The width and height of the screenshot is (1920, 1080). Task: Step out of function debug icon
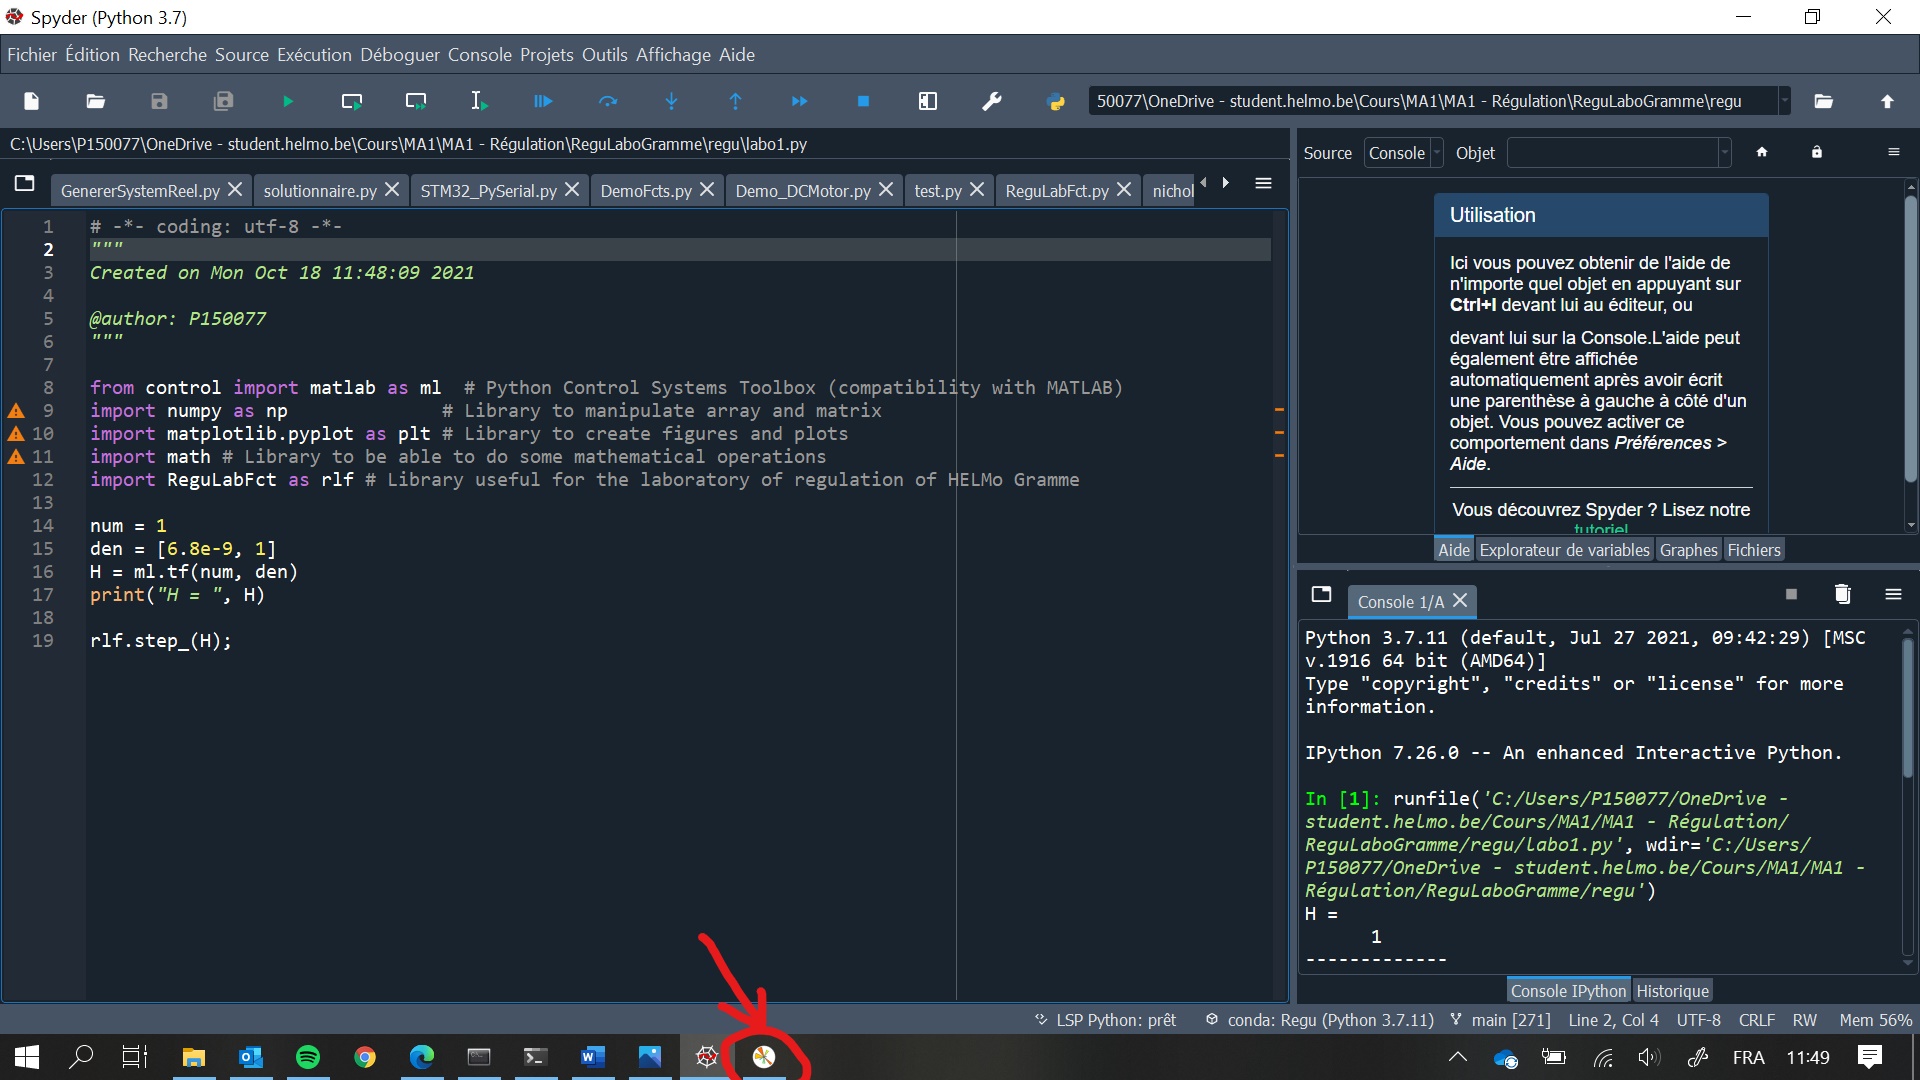click(x=735, y=101)
